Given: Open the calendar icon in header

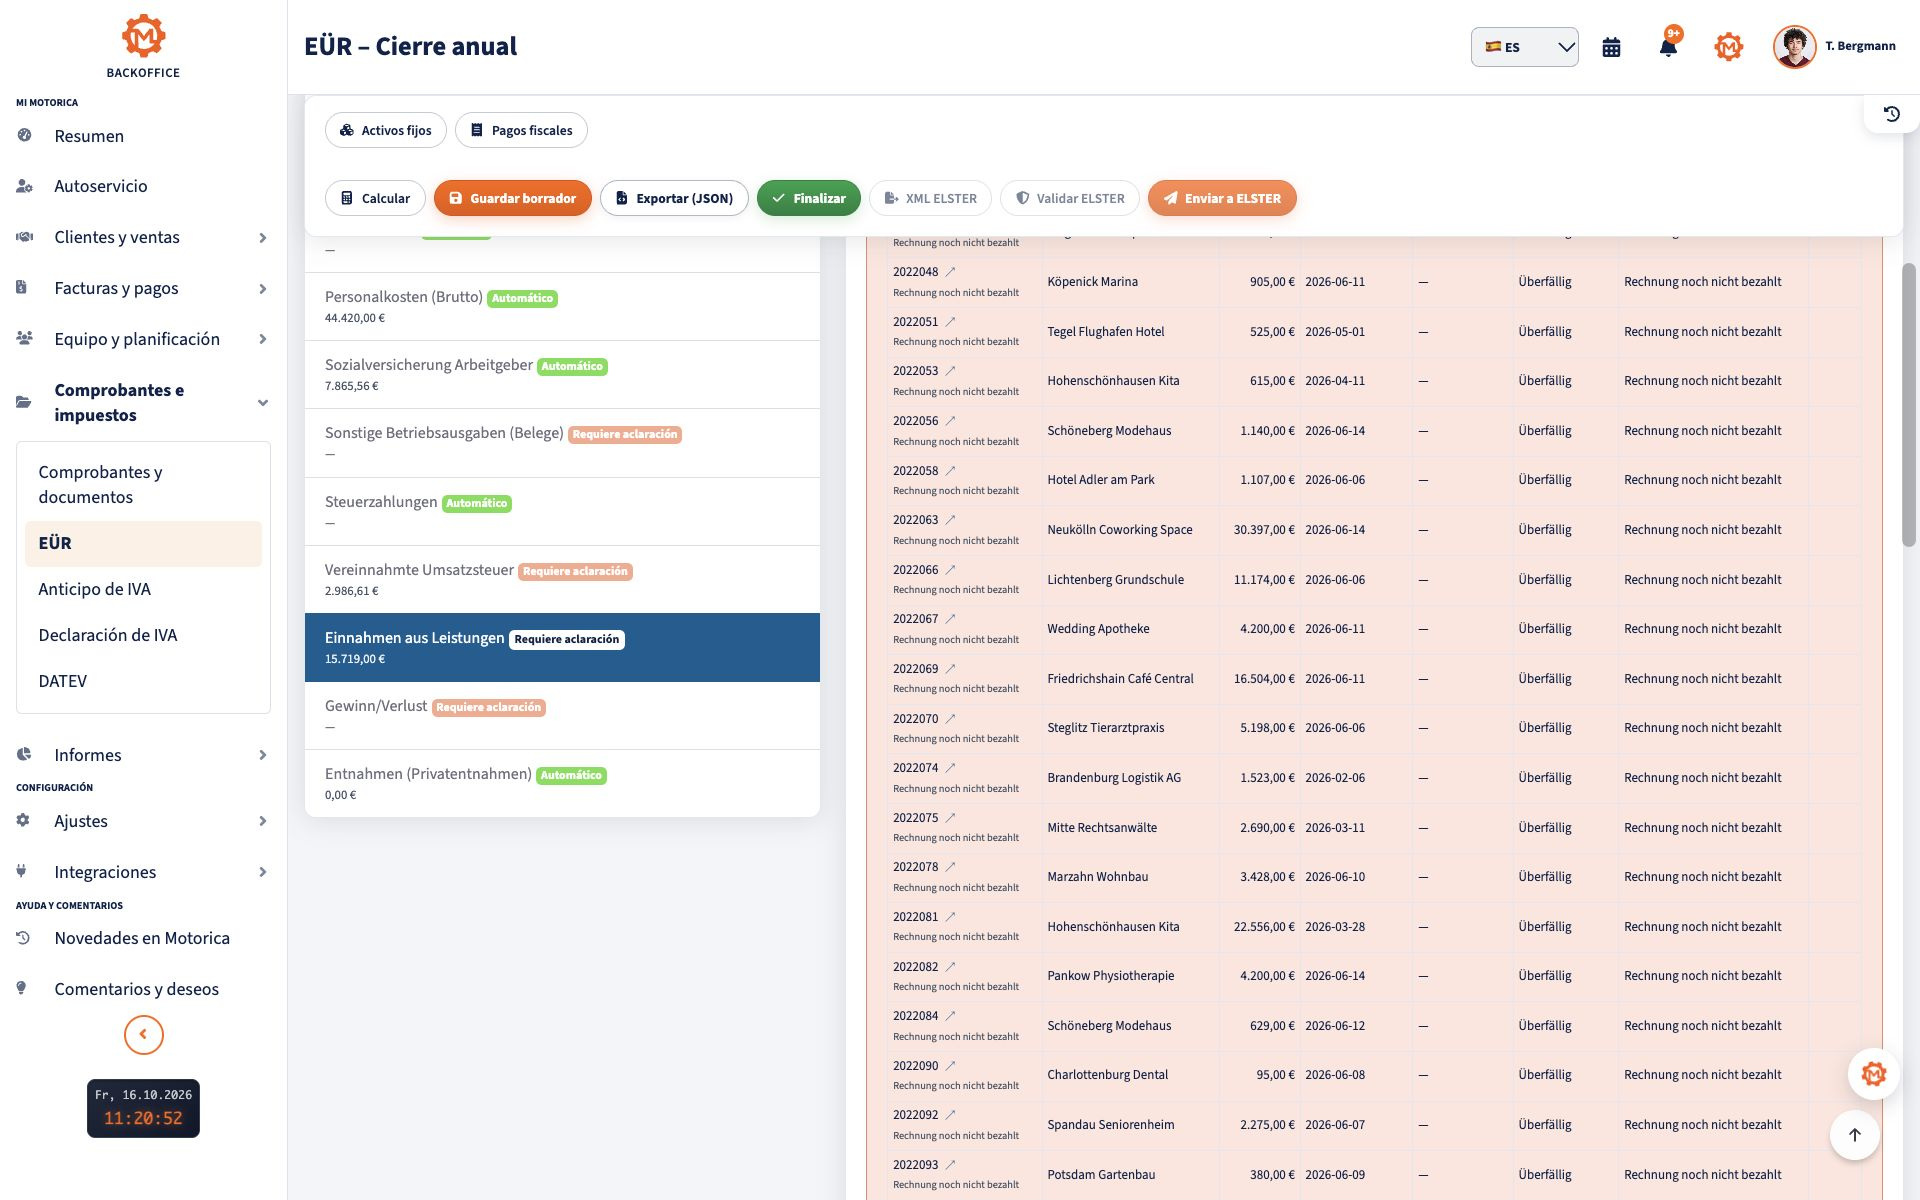Looking at the screenshot, I should pos(1611,47).
